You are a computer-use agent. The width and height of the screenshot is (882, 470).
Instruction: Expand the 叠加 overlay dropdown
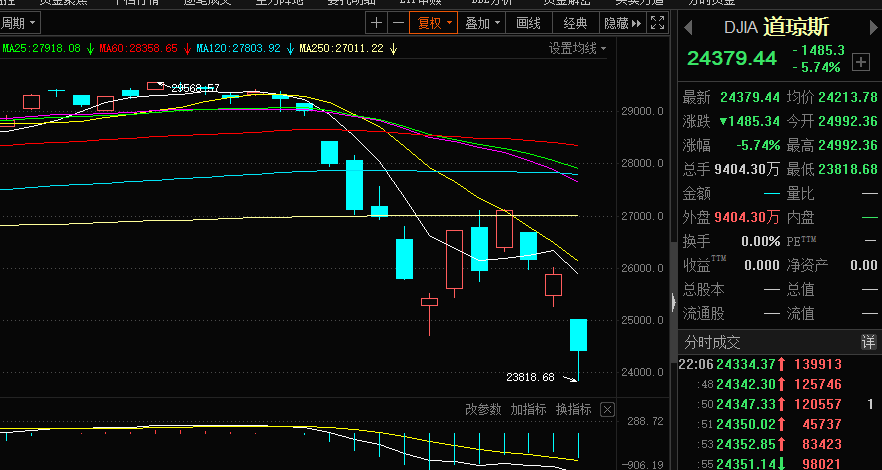pos(484,22)
